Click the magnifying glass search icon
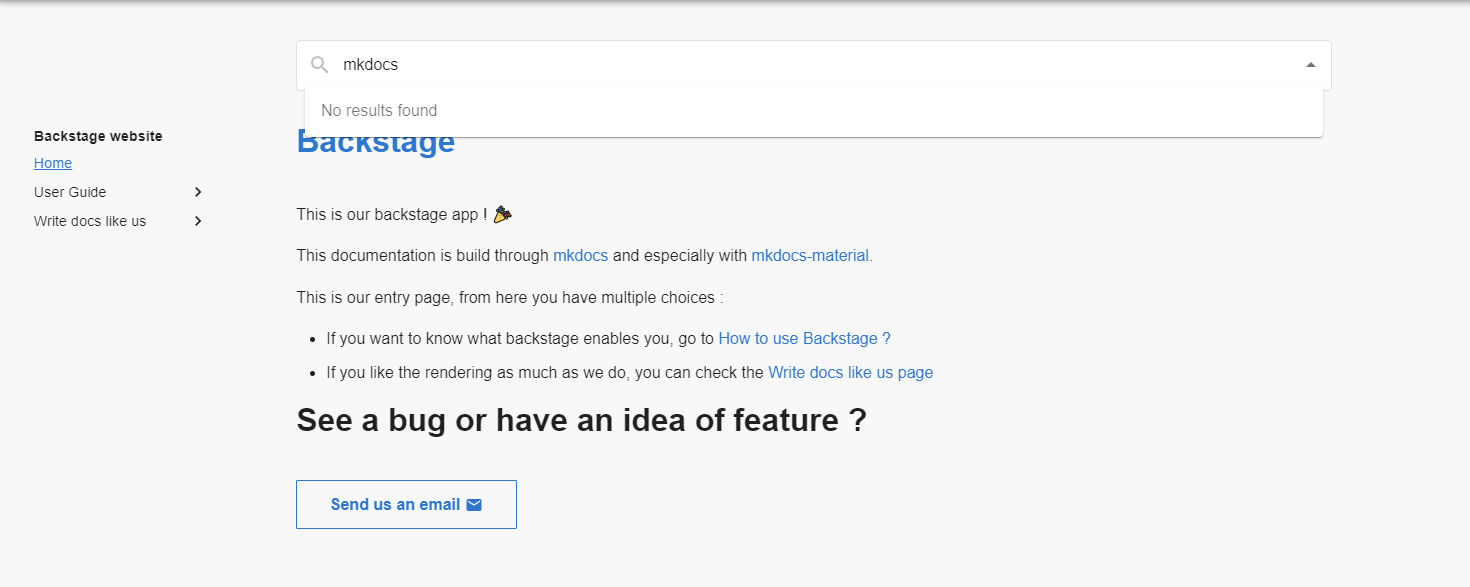The image size is (1470, 587). point(318,64)
